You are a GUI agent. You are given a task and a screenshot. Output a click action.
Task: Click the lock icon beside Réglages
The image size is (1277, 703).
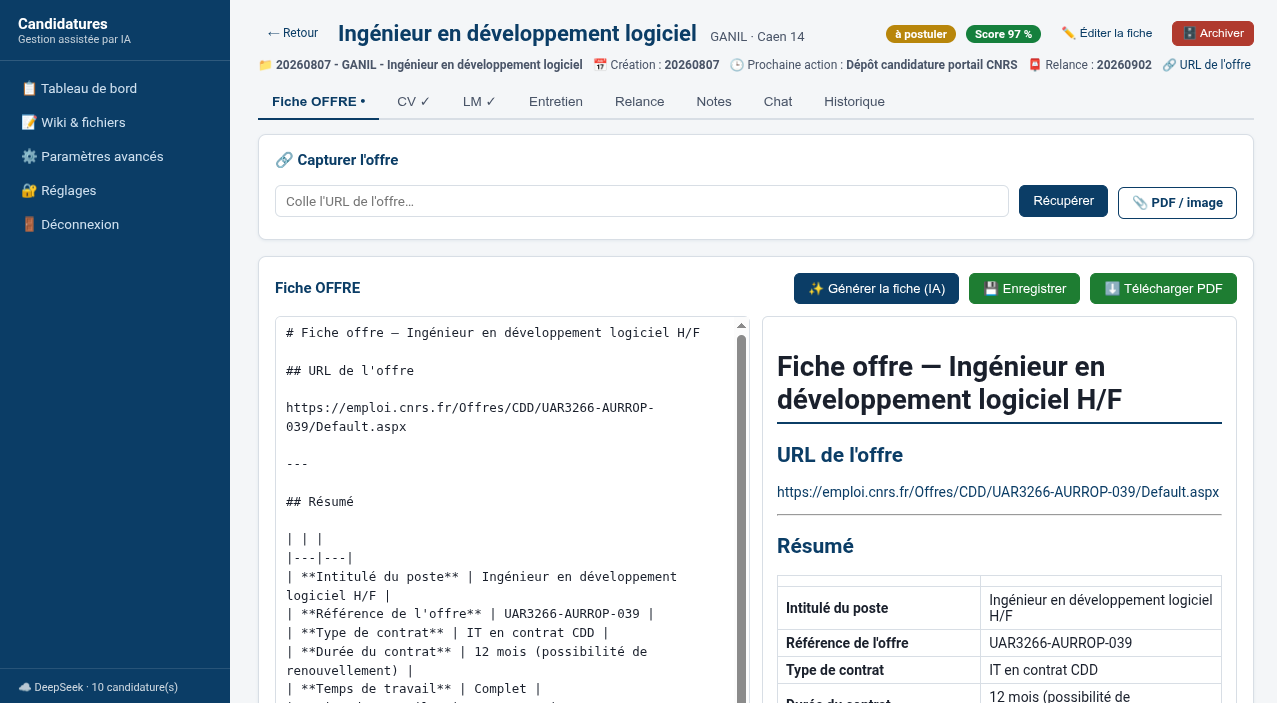(29, 190)
